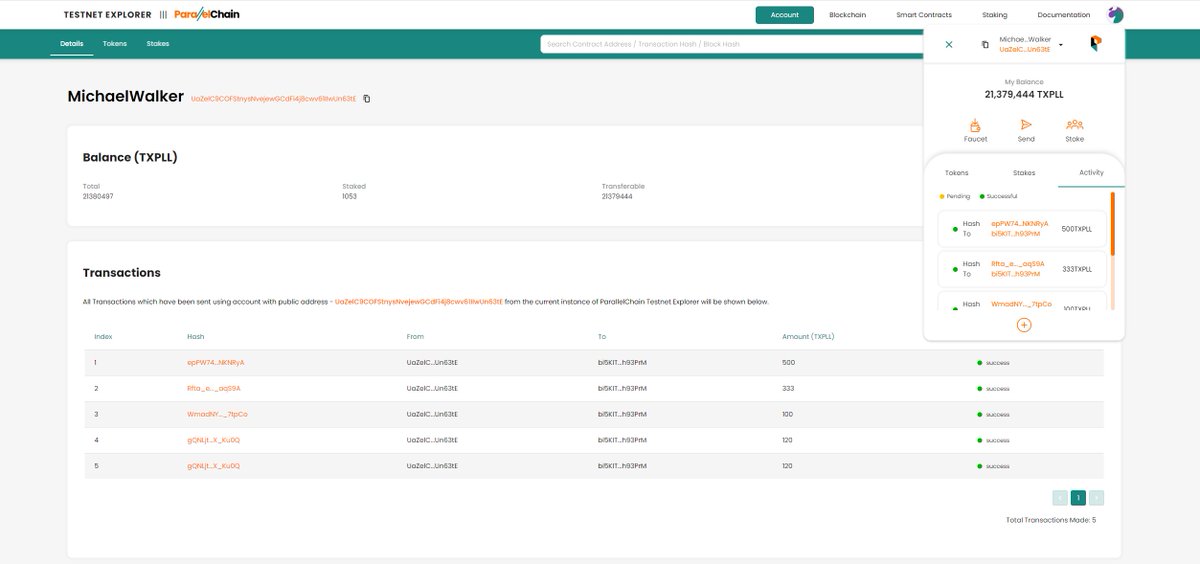Click Total Transactions Made: 5 text
Viewport: 1200px width, 564px height.
(x=1051, y=520)
